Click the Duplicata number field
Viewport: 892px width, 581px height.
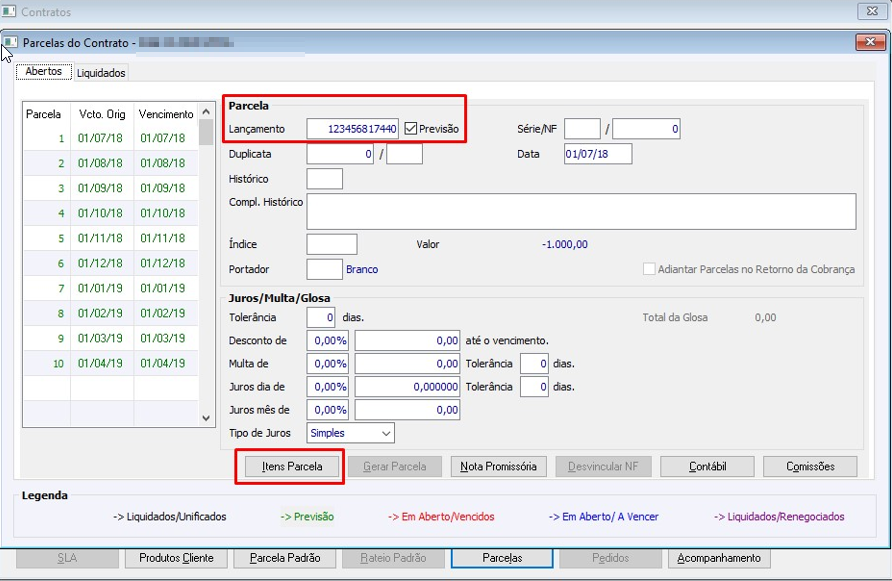340,154
